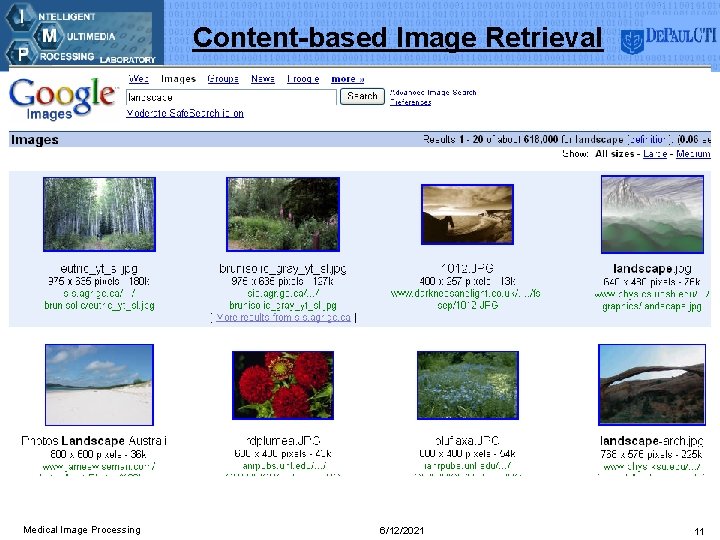Open the Web search tab
This screenshot has height=540, width=720.
point(138,79)
